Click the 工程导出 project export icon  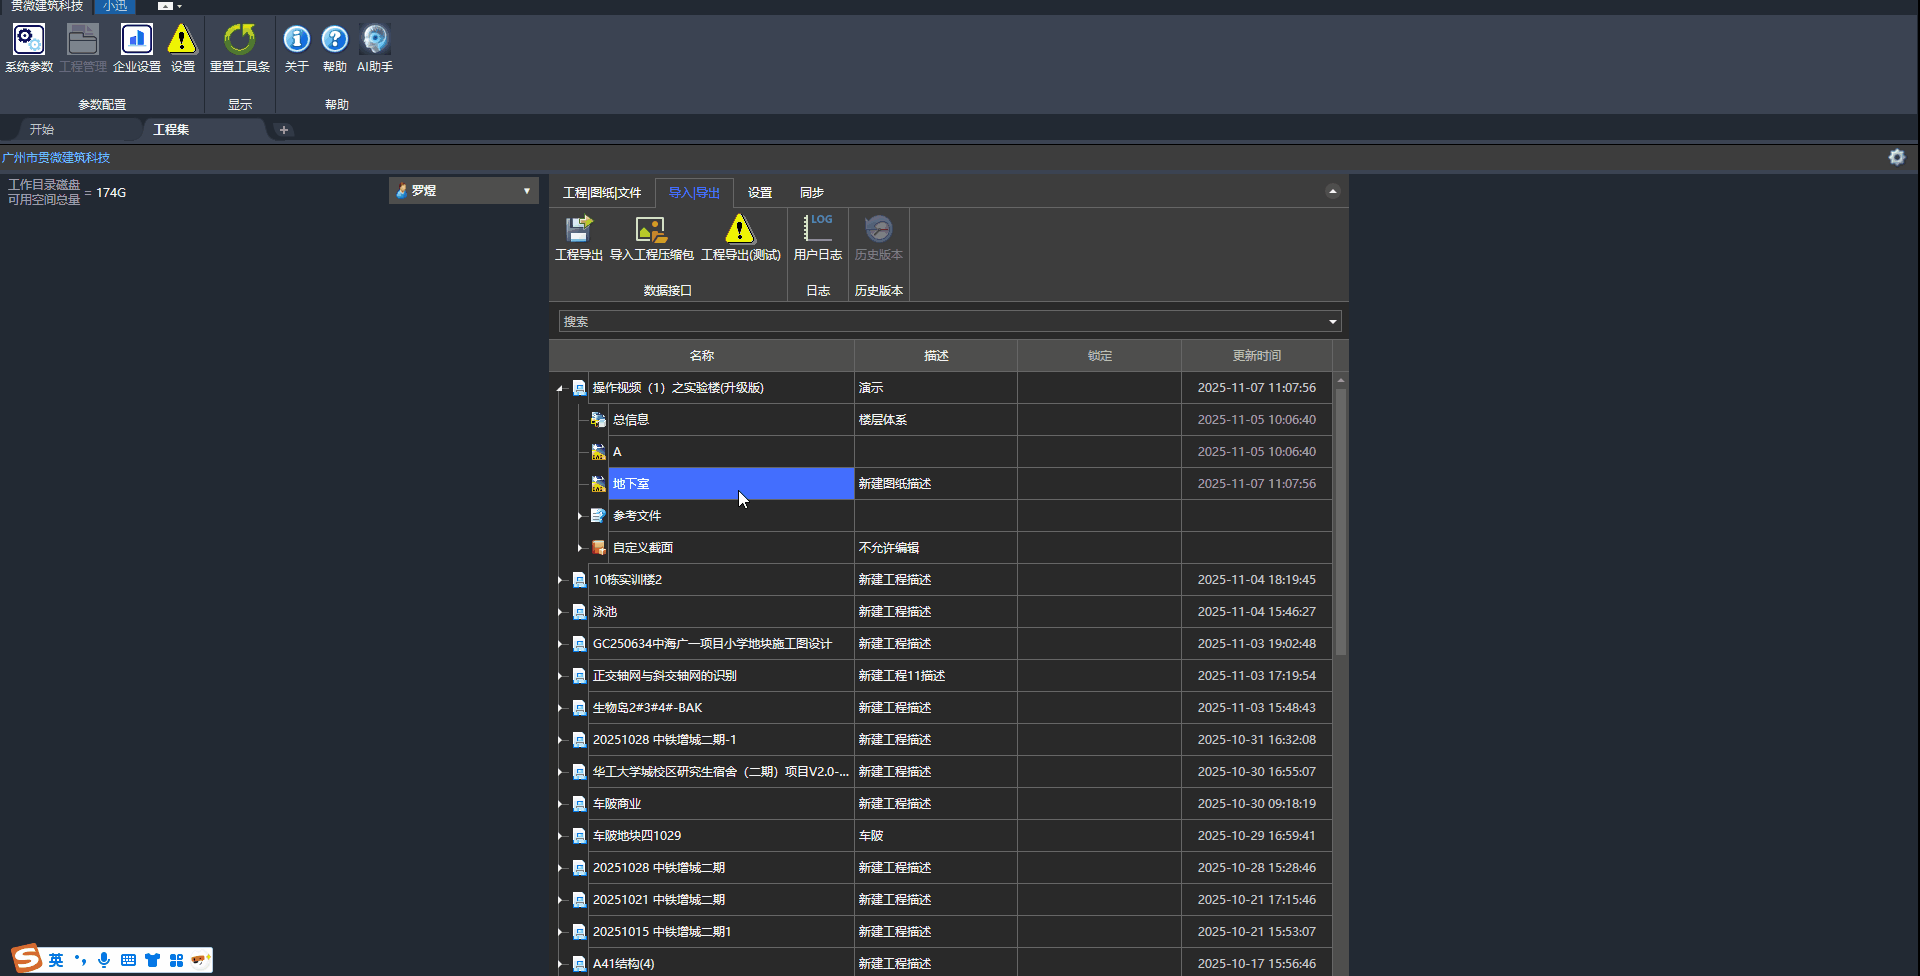578,231
